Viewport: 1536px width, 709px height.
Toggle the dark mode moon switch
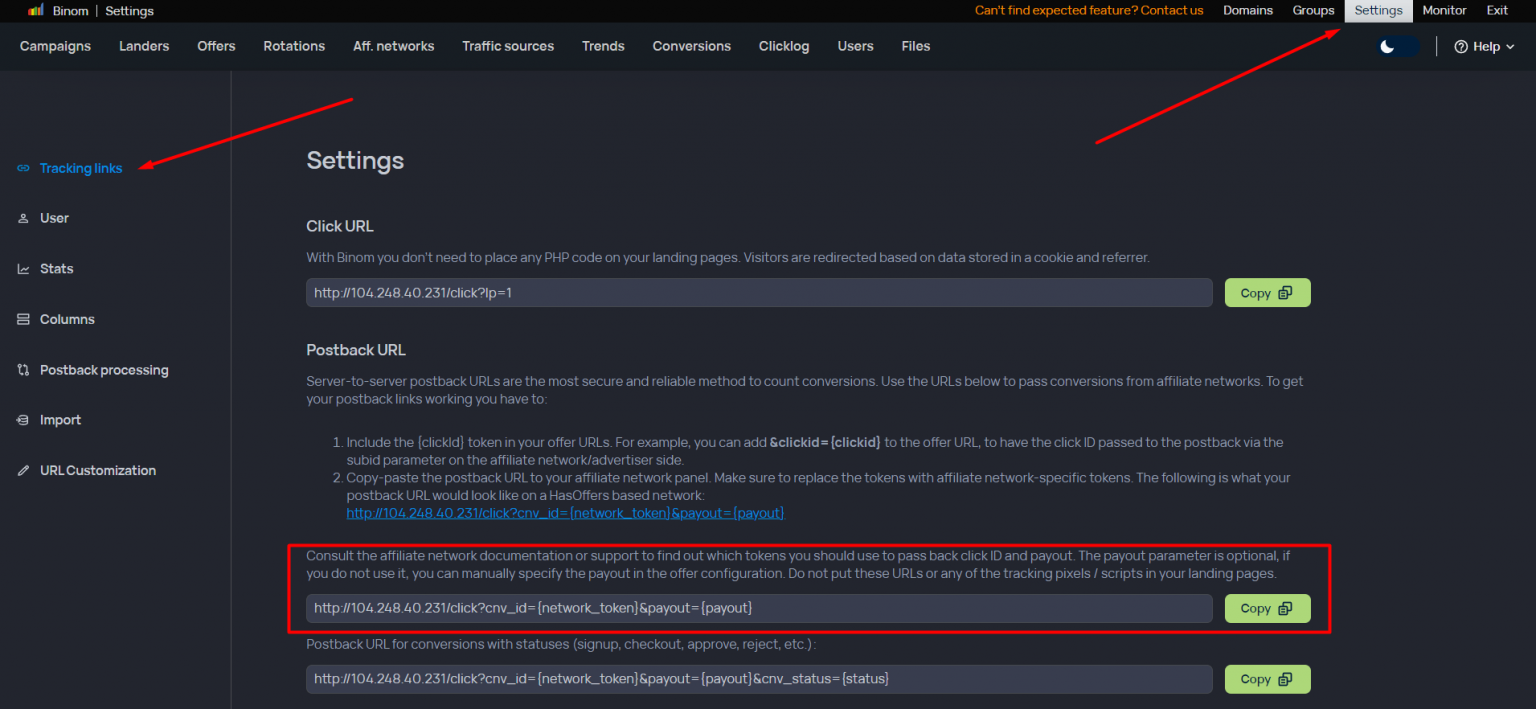pyautogui.click(x=1397, y=47)
